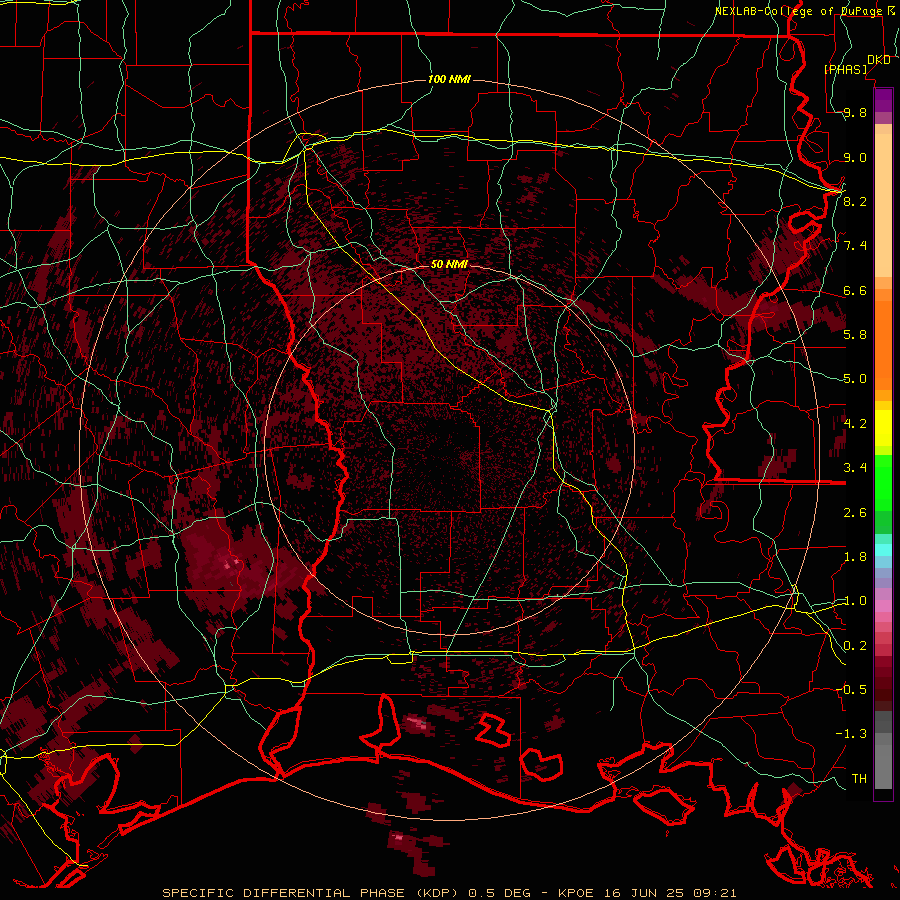Click the 5.0 scale value
Viewport: 900px width, 900px height.
click(855, 379)
